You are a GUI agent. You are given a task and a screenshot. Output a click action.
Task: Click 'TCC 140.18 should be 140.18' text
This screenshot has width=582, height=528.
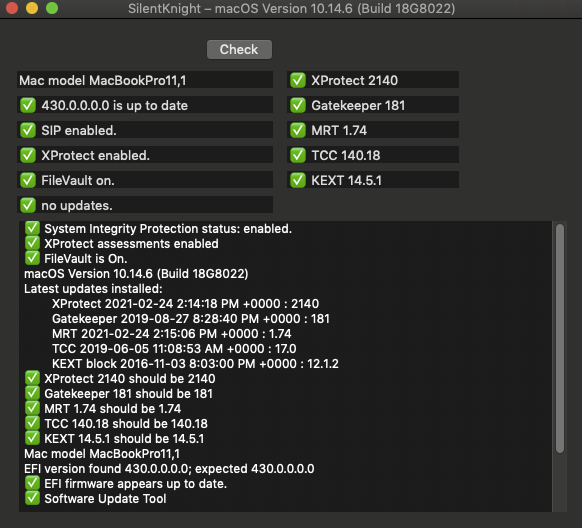coord(126,424)
